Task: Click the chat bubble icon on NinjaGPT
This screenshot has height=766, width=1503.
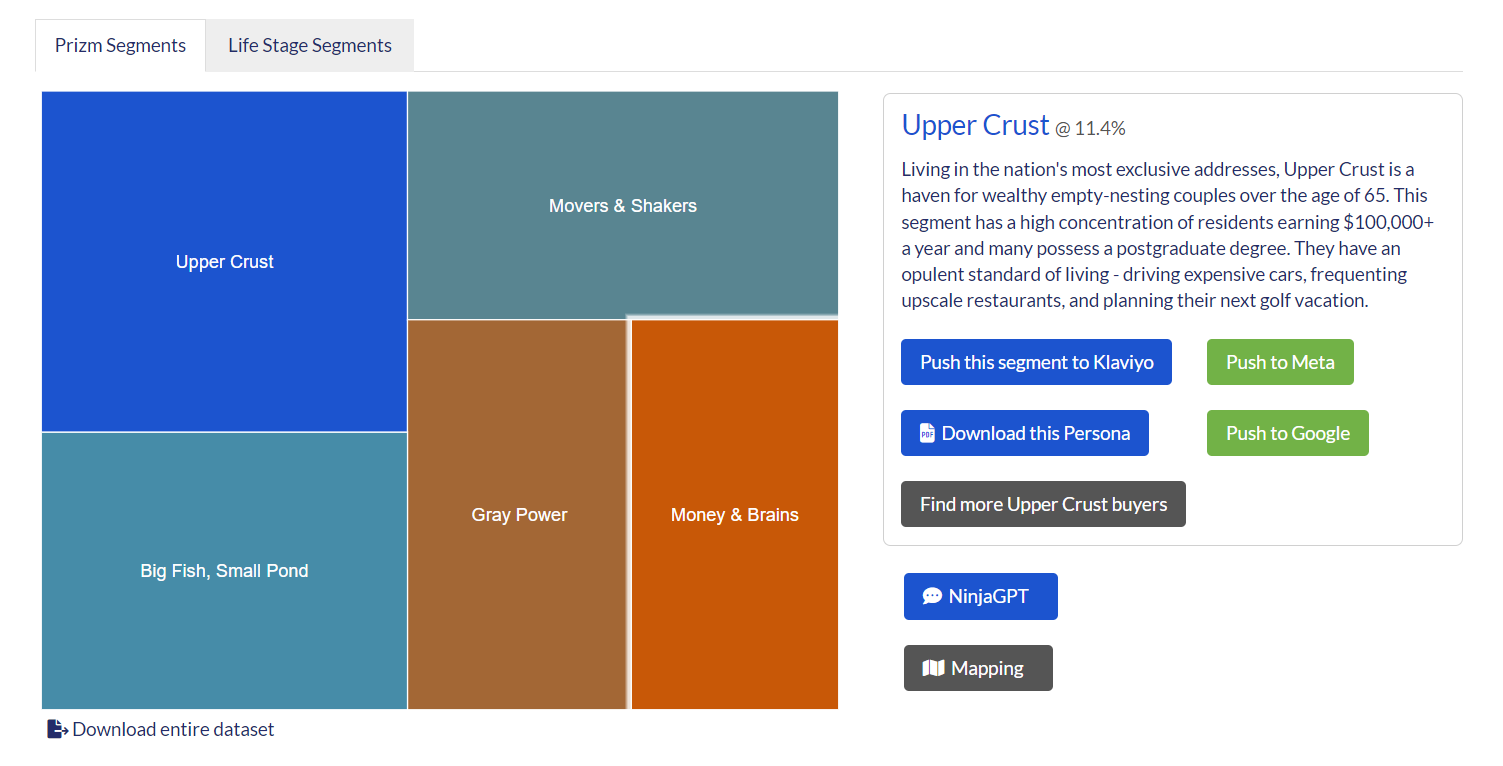Action: click(x=932, y=596)
